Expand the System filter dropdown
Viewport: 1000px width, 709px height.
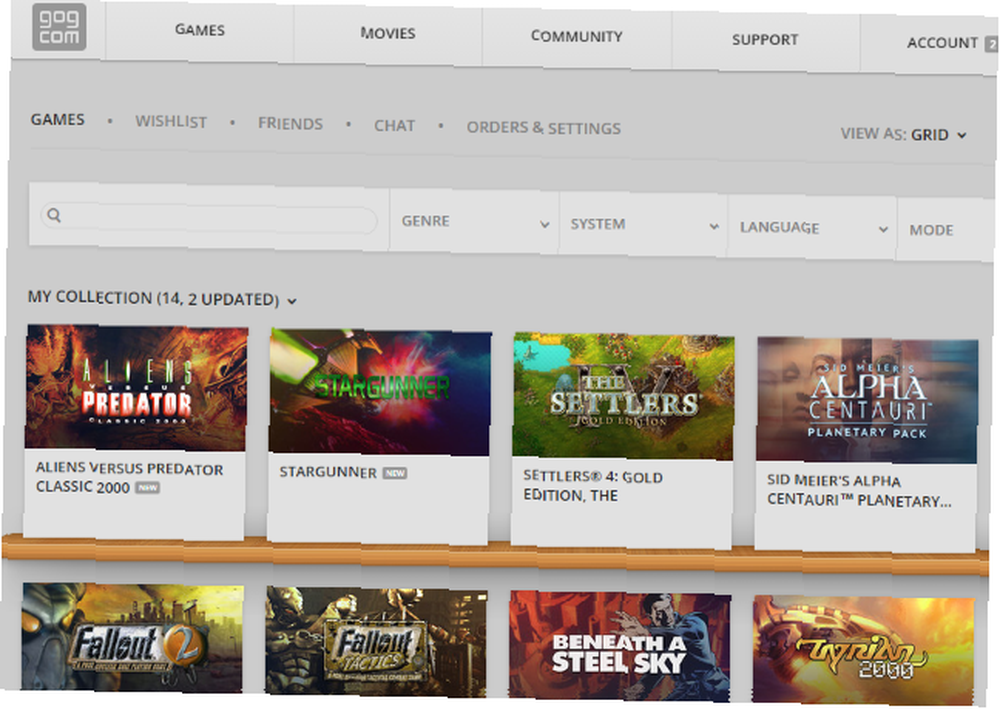pyautogui.click(x=643, y=224)
